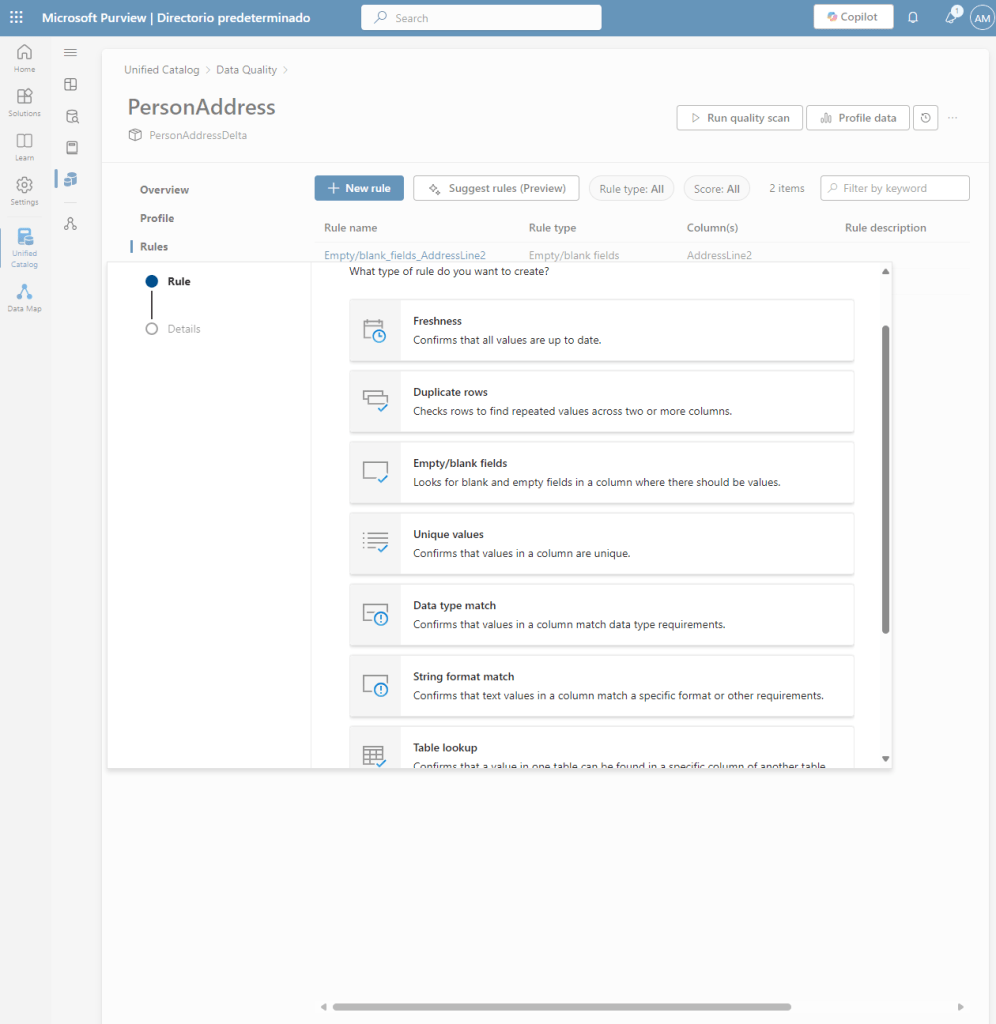The width and height of the screenshot is (996, 1024).
Task: Open Data Map in sidebar
Action: (x=24, y=297)
